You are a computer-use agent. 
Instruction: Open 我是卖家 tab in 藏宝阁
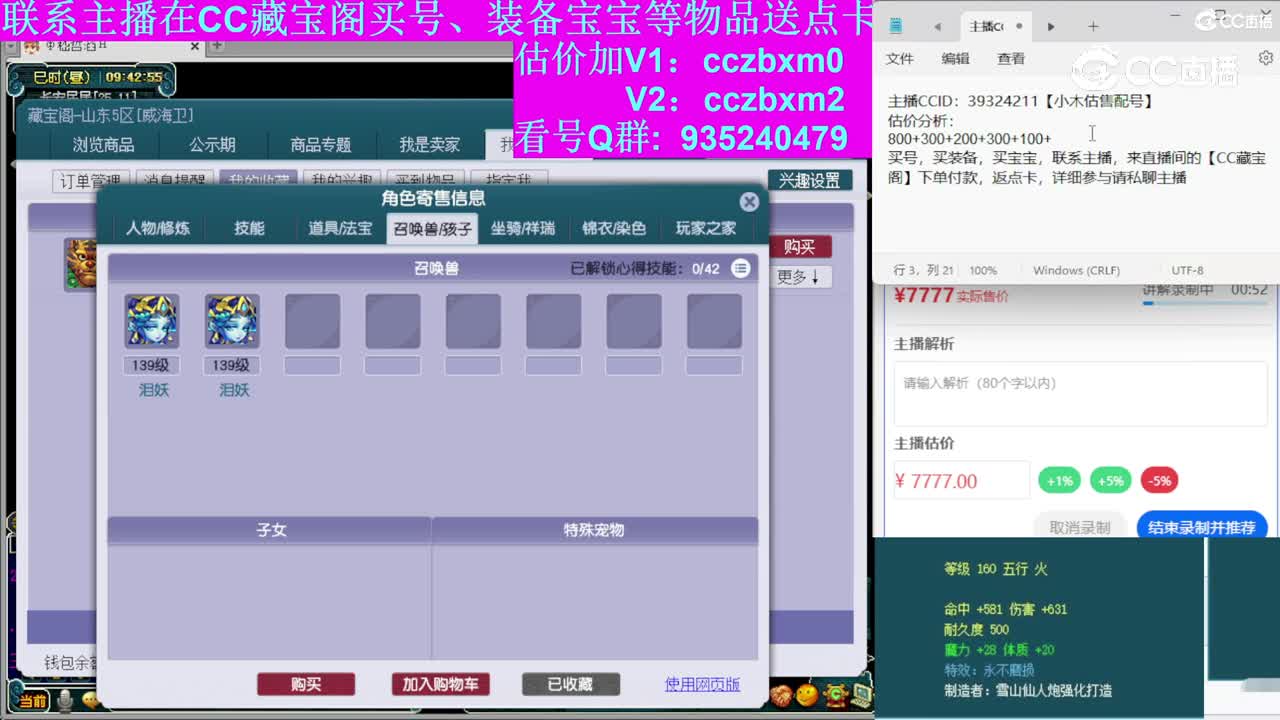tap(430, 145)
